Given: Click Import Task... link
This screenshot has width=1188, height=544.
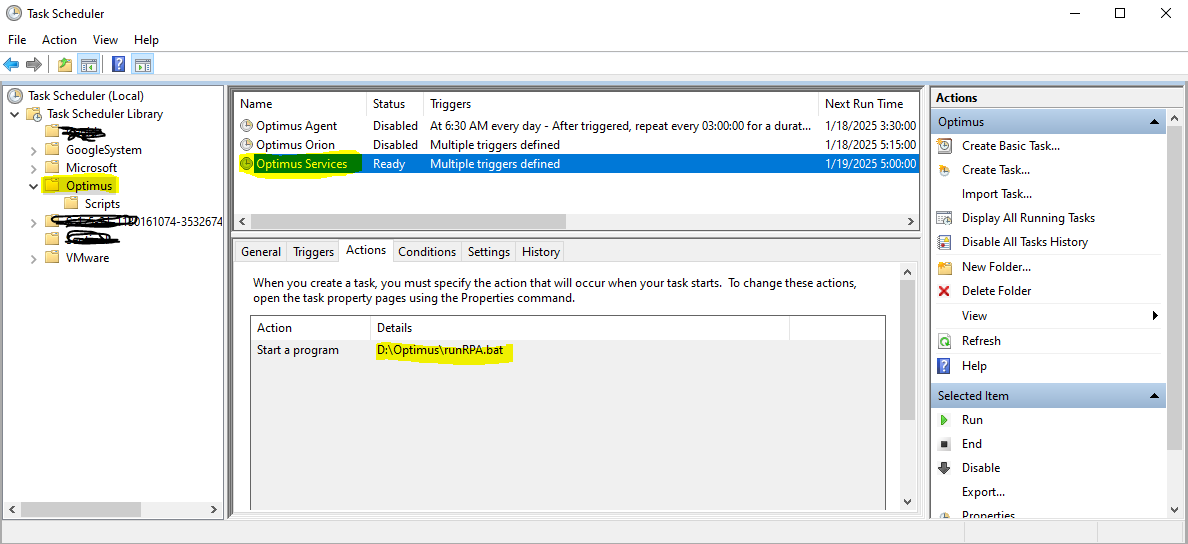Looking at the screenshot, I should click(x=996, y=194).
